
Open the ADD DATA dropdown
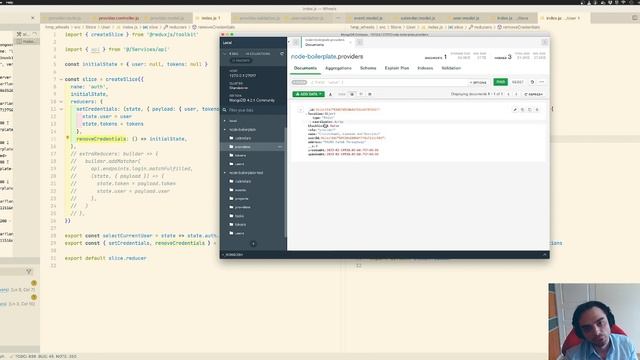click(x=309, y=94)
